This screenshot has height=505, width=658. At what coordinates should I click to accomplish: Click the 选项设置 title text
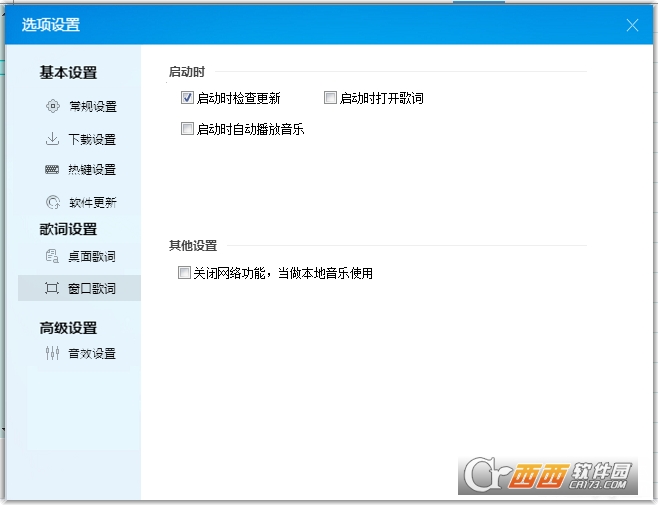tap(51, 25)
